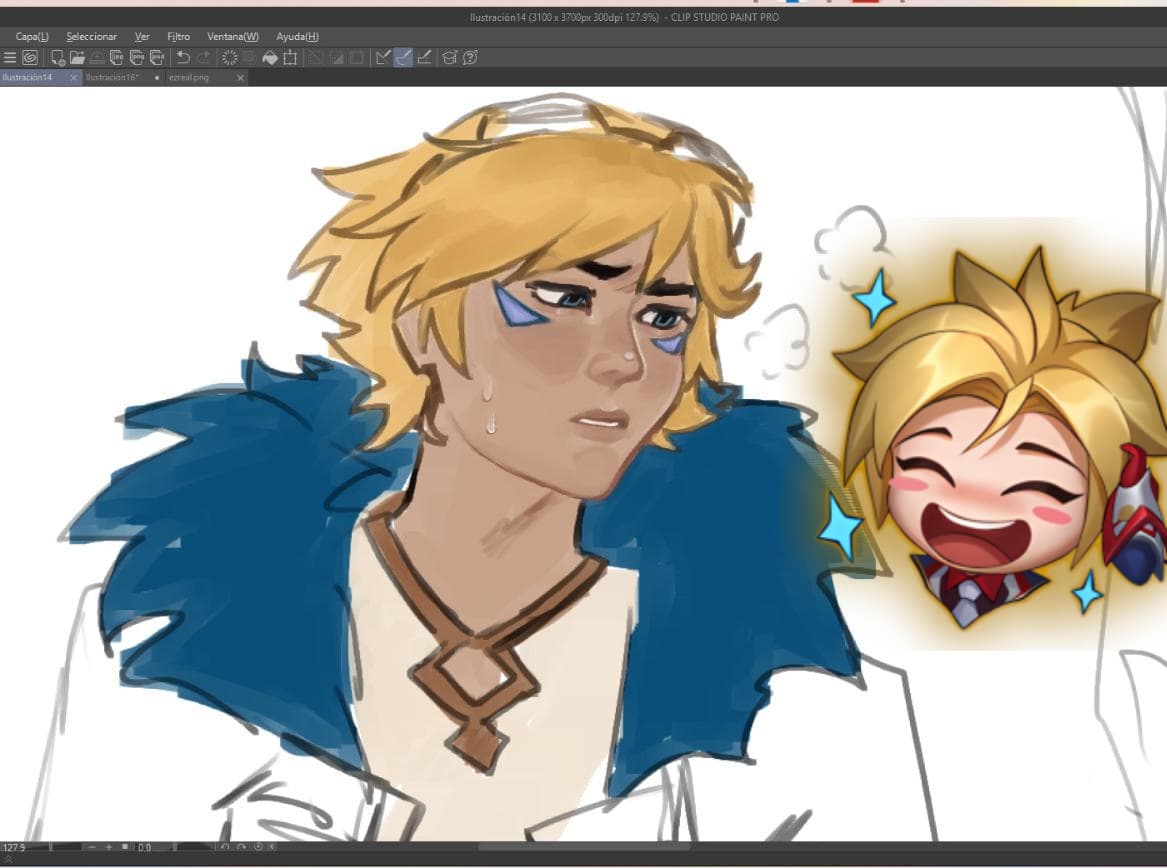The height and width of the screenshot is (868, 1167).
Task: Close the ezreal.png tab
Action: point(240,77)
